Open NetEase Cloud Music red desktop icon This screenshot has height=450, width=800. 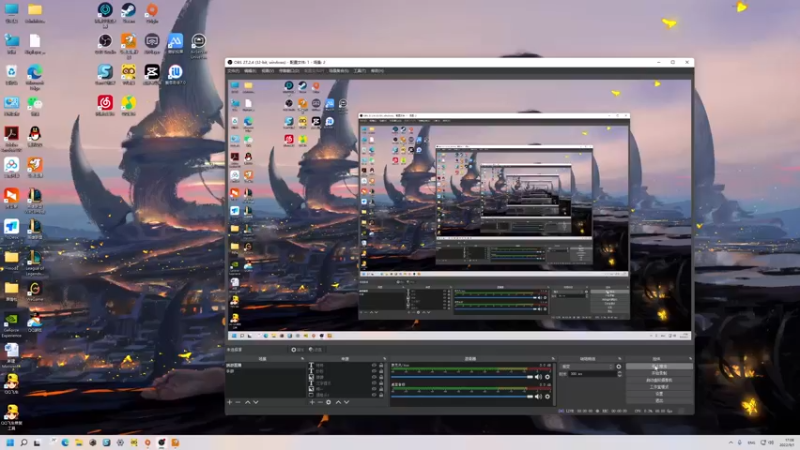click(x=105, y=106)
